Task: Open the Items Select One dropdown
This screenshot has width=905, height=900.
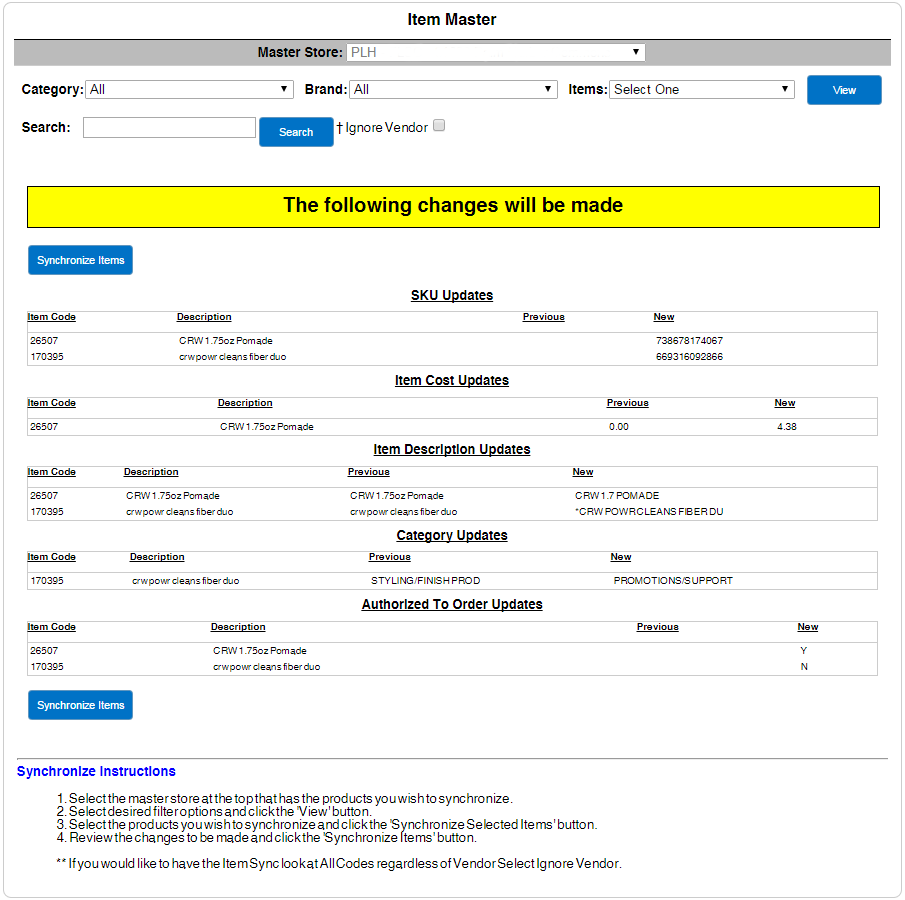Action: point(702,89)
